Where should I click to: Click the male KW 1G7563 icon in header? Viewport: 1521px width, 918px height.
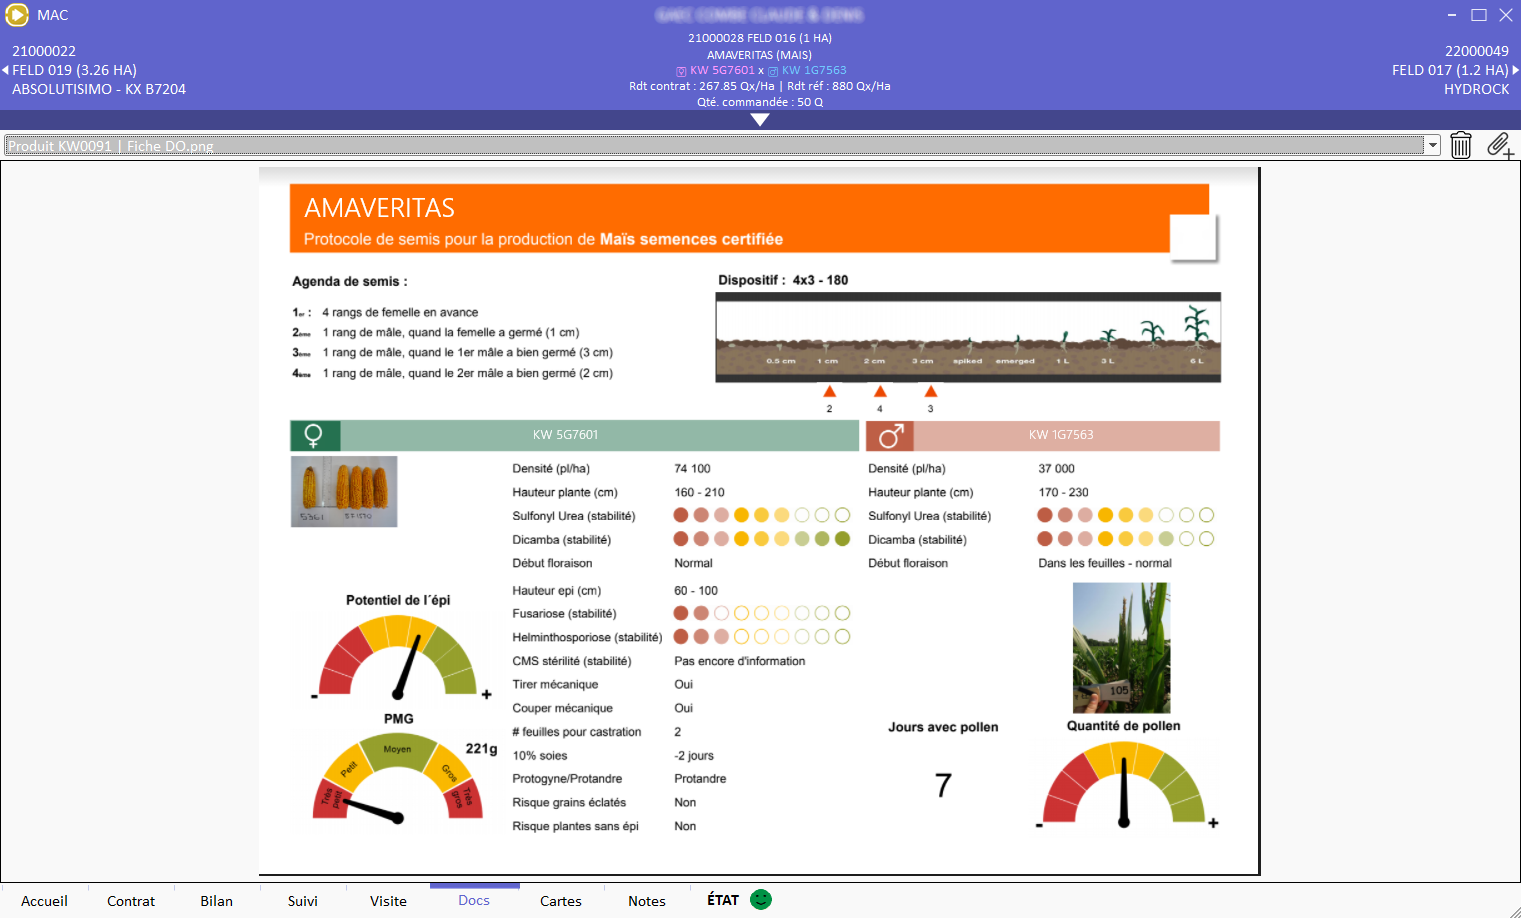[x=773, y=71]
